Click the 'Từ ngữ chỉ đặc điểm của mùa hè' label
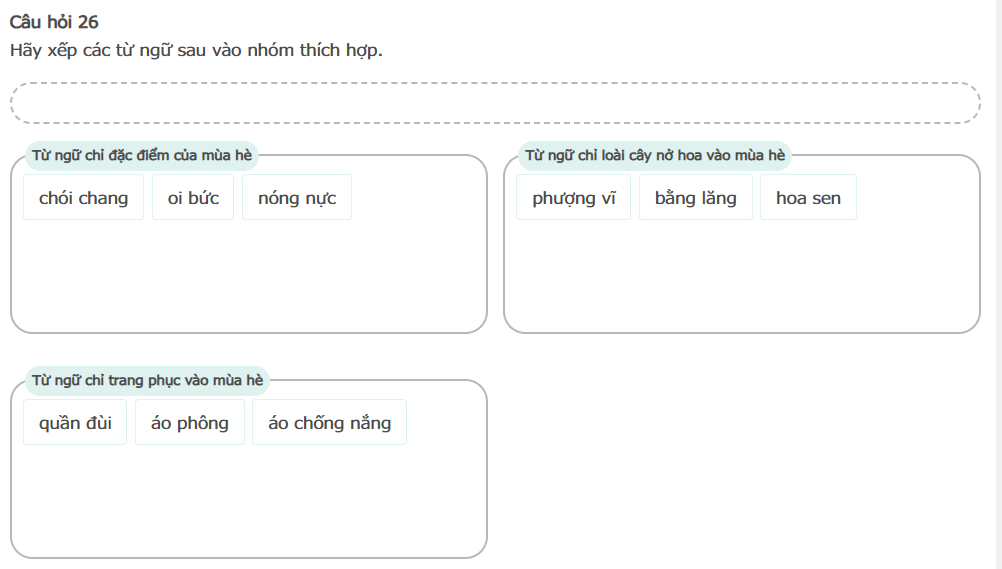Screen dimensions: 1002x569 [x=143, y=155]
